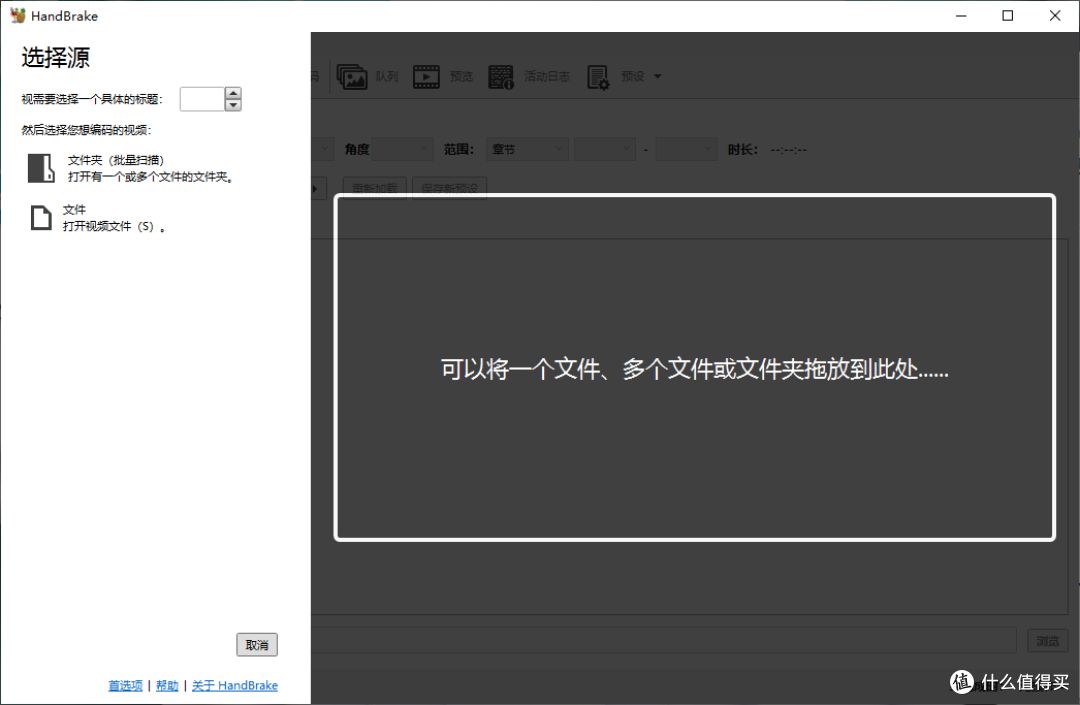Expand the Range (范围) chapters dropdown
1080x705 pixels.
pos(528,149)
